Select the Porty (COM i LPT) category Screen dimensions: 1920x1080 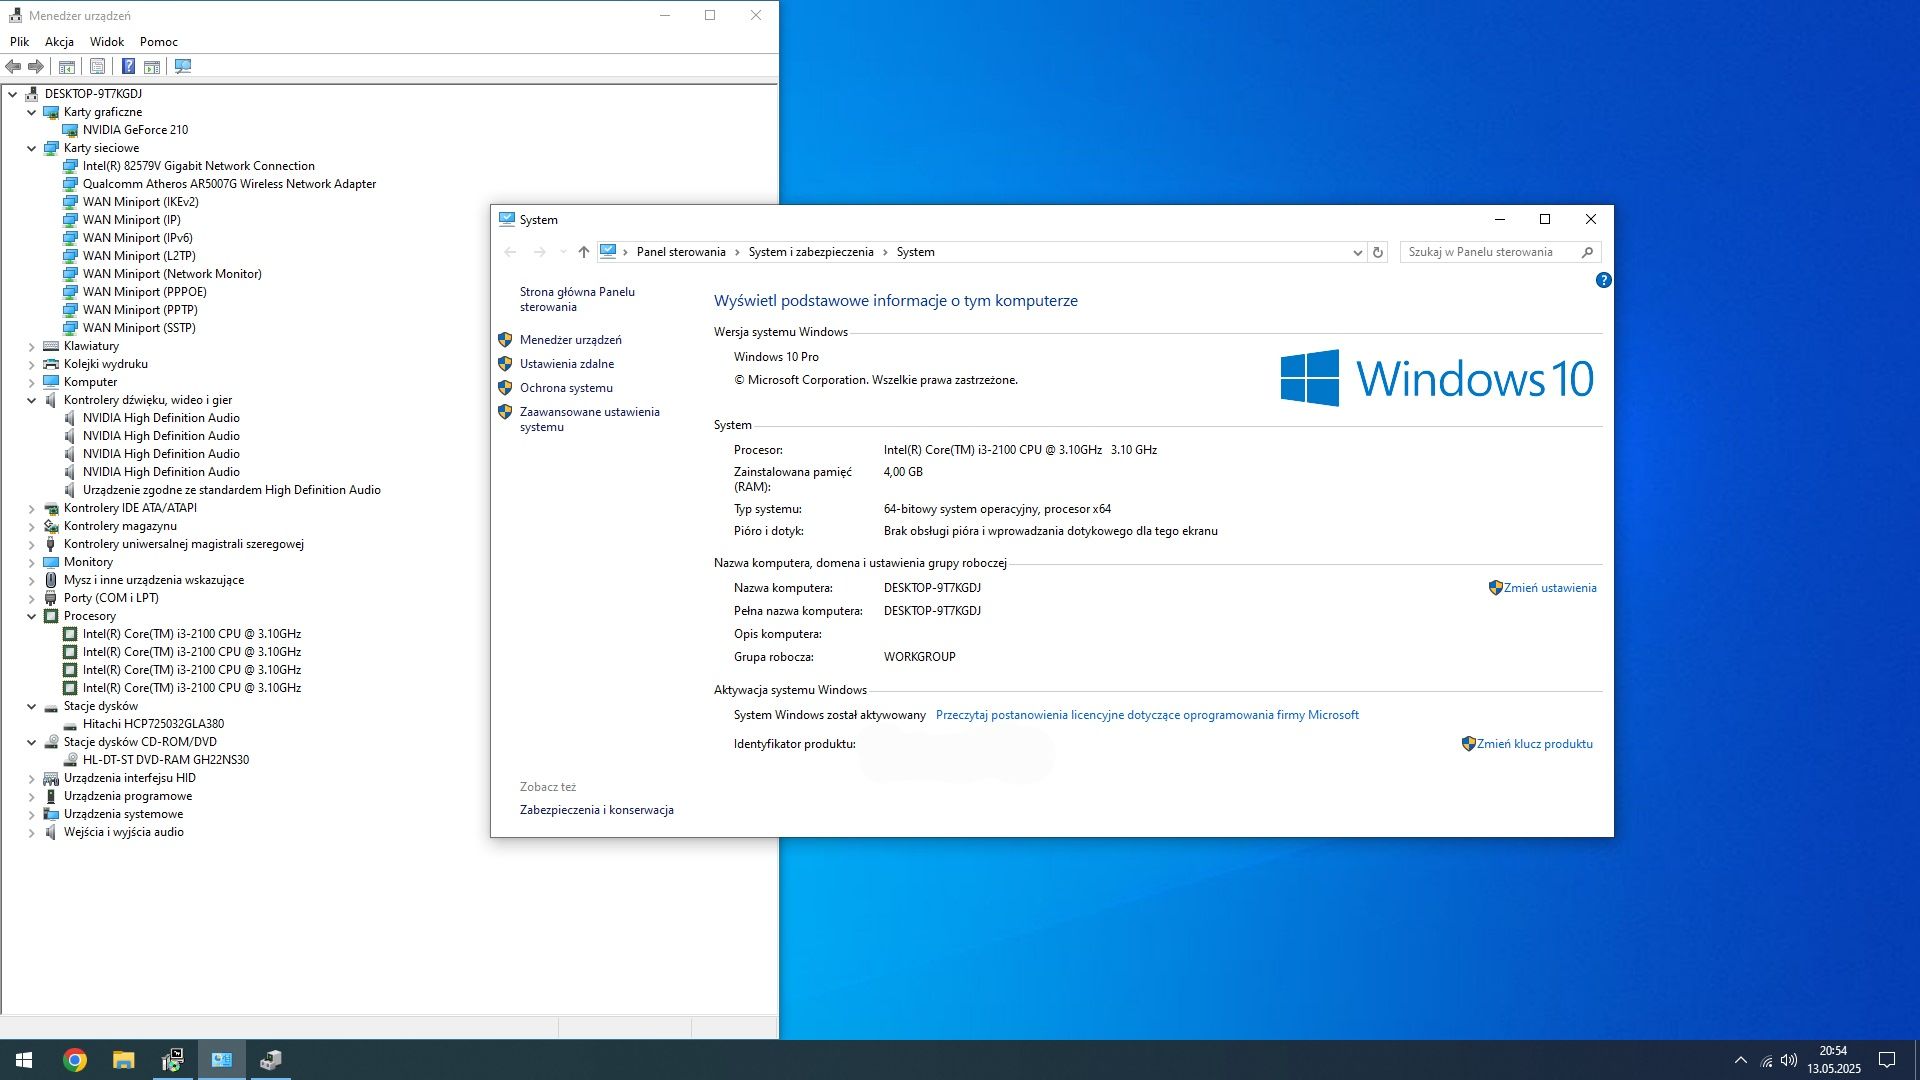click(111, 598)
